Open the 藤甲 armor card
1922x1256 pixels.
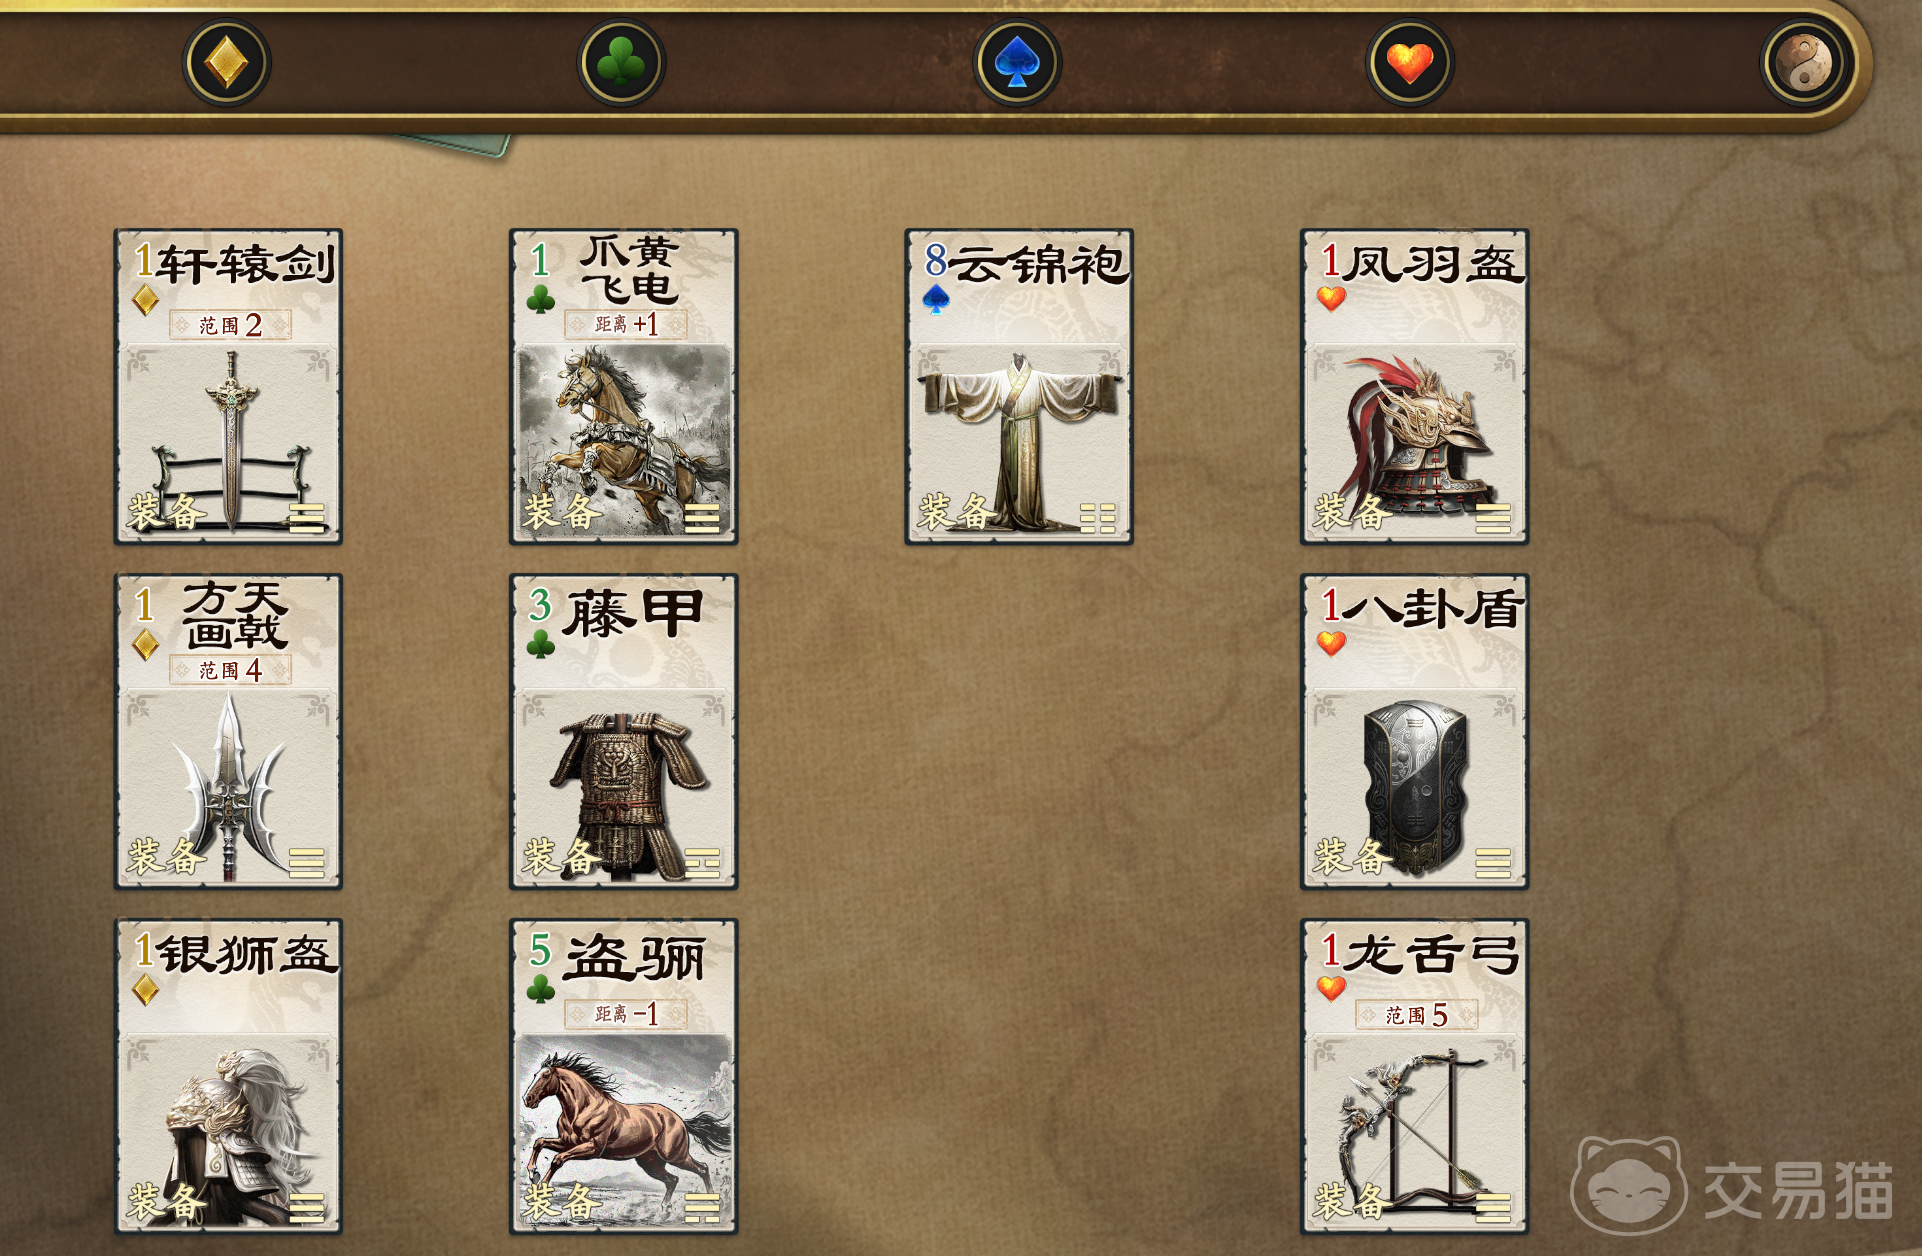coord(624,731)
